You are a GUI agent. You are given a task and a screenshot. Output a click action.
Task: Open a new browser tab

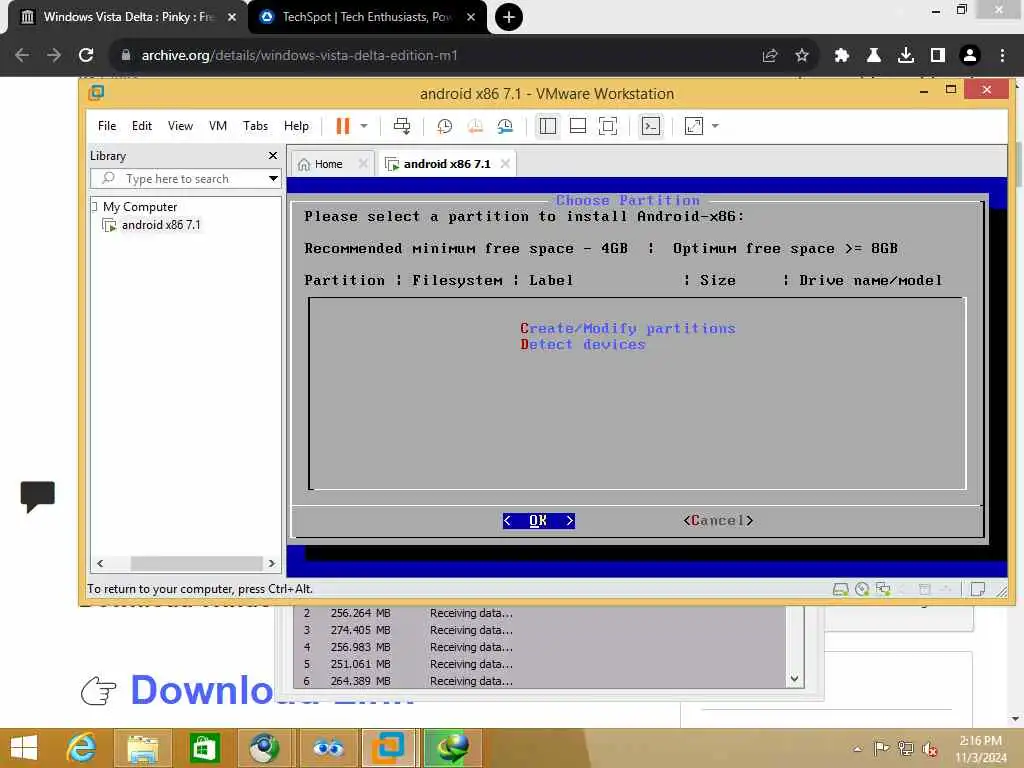[509, 17]
